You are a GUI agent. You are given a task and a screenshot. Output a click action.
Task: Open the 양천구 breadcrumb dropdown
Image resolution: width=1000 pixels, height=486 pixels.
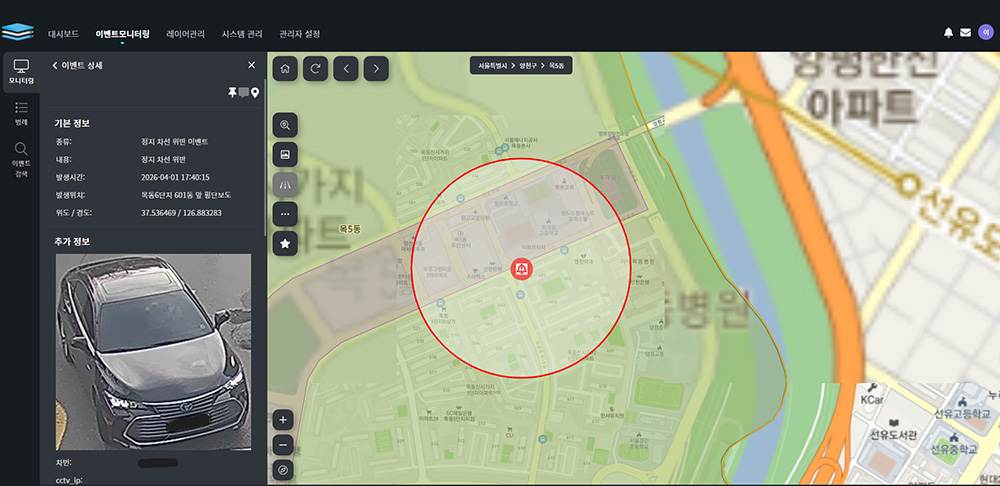[527, 67]
